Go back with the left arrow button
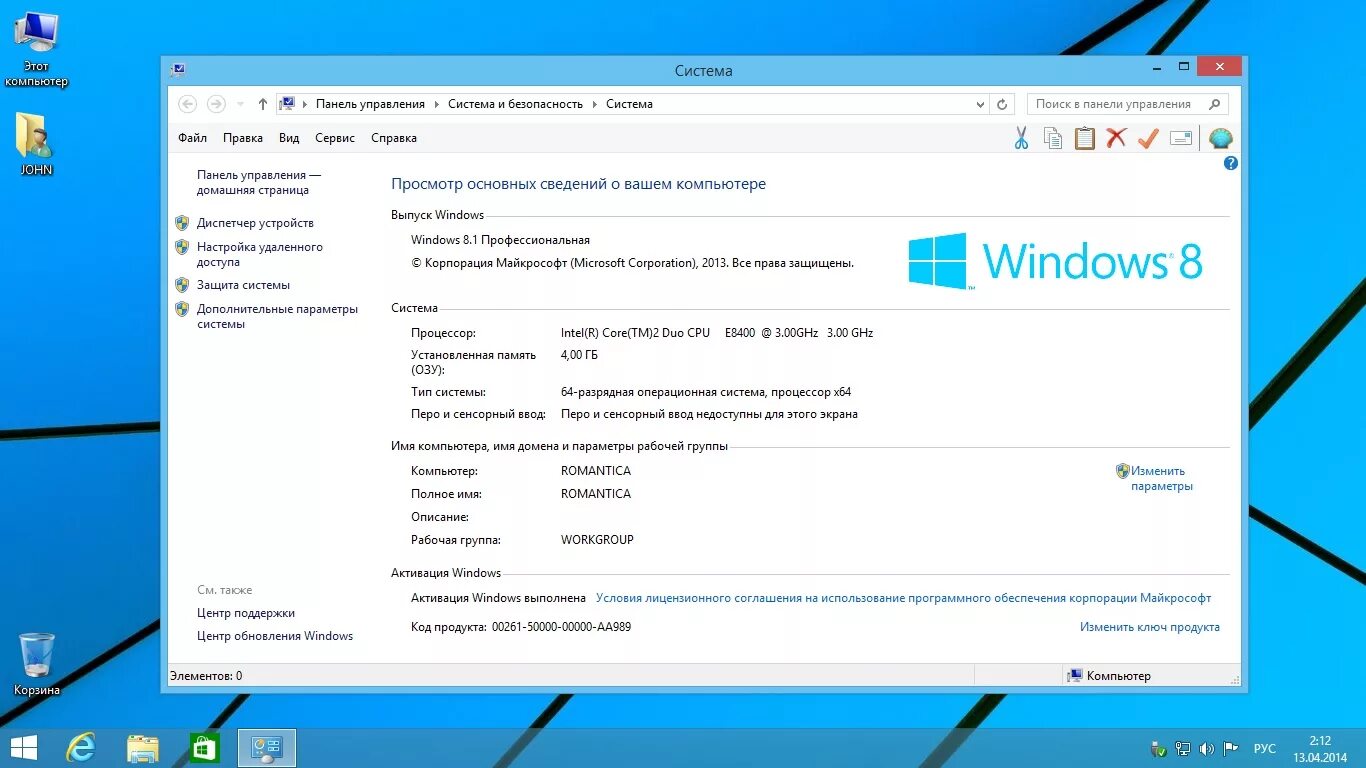Viewport: 1366px width, 768px height. [x=187, y=104]
